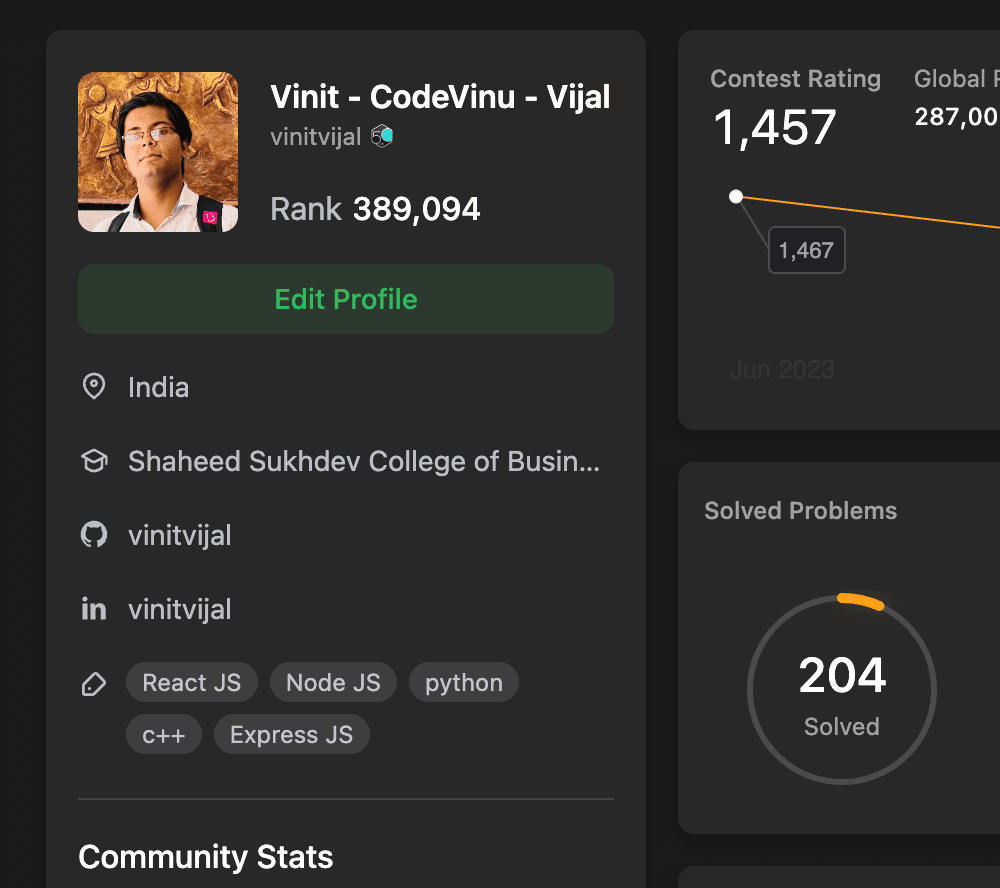Open the vinitvijal LinkedIn link

click(x=180, y=609)
